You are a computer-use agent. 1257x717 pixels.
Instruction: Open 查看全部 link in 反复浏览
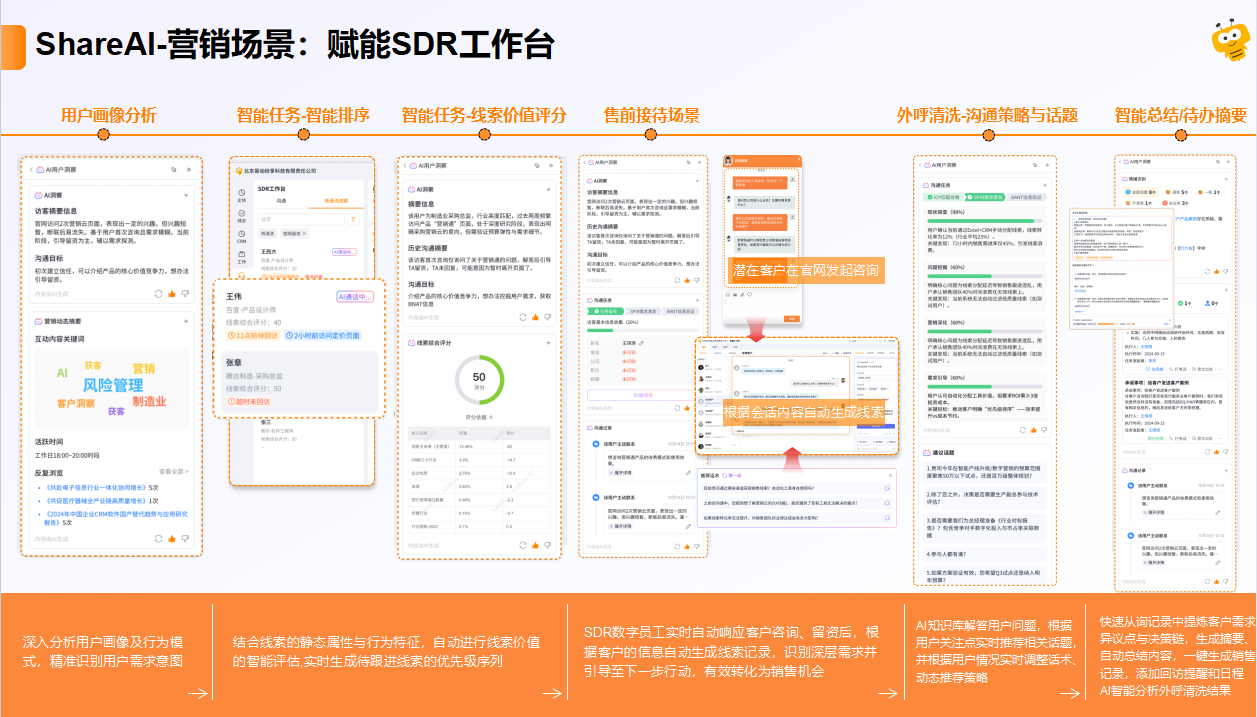point(174,471)
